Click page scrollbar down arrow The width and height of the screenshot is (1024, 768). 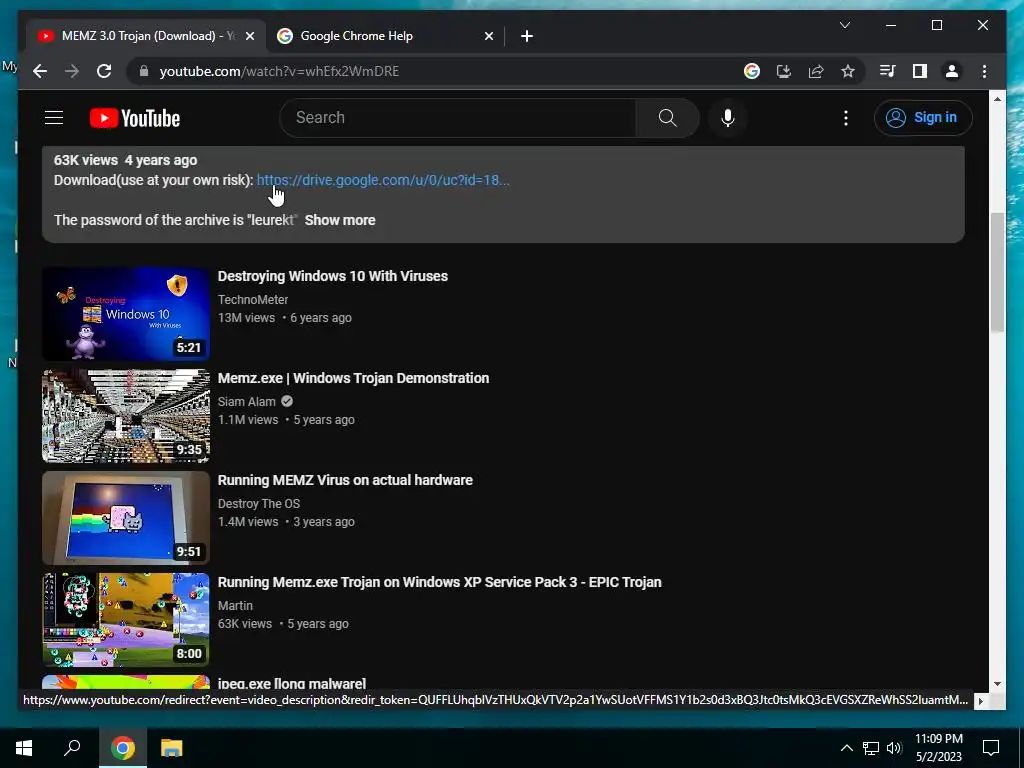pos(997,684)
